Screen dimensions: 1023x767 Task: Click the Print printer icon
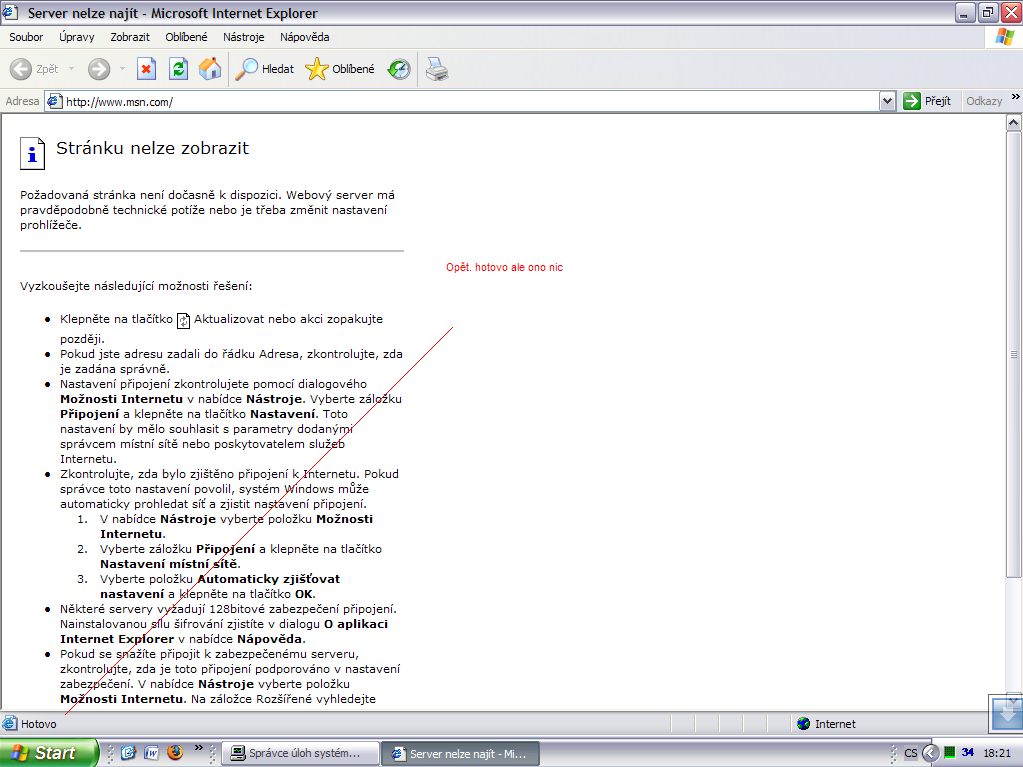point(436,68)
